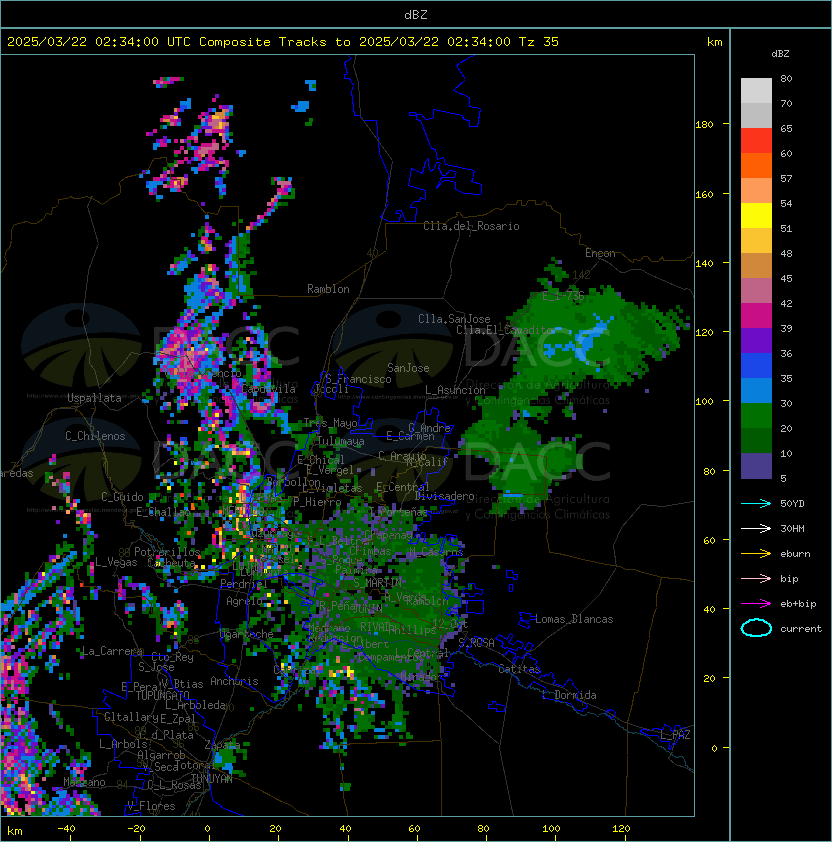
Task: Click the Encon map label
Action: [600, 253]
